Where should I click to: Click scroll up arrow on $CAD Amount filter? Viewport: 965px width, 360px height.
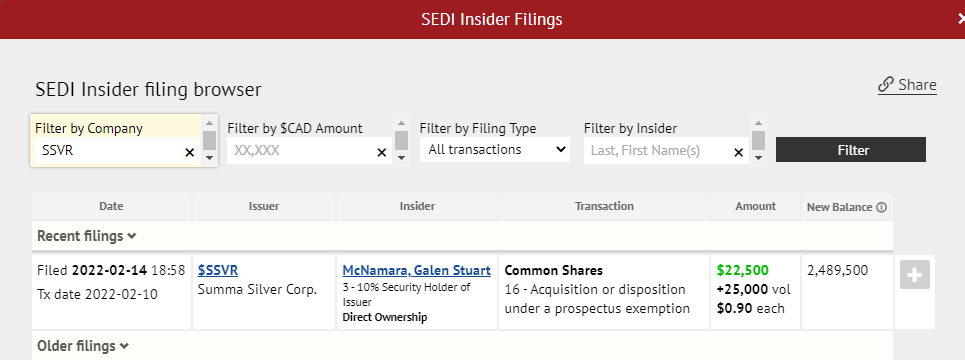click(x=402, y=122)
